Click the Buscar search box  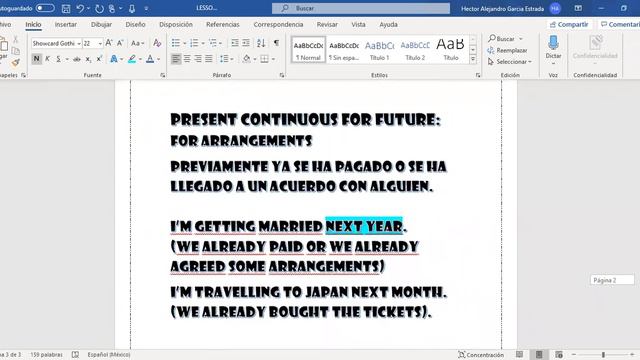[361, 8]
